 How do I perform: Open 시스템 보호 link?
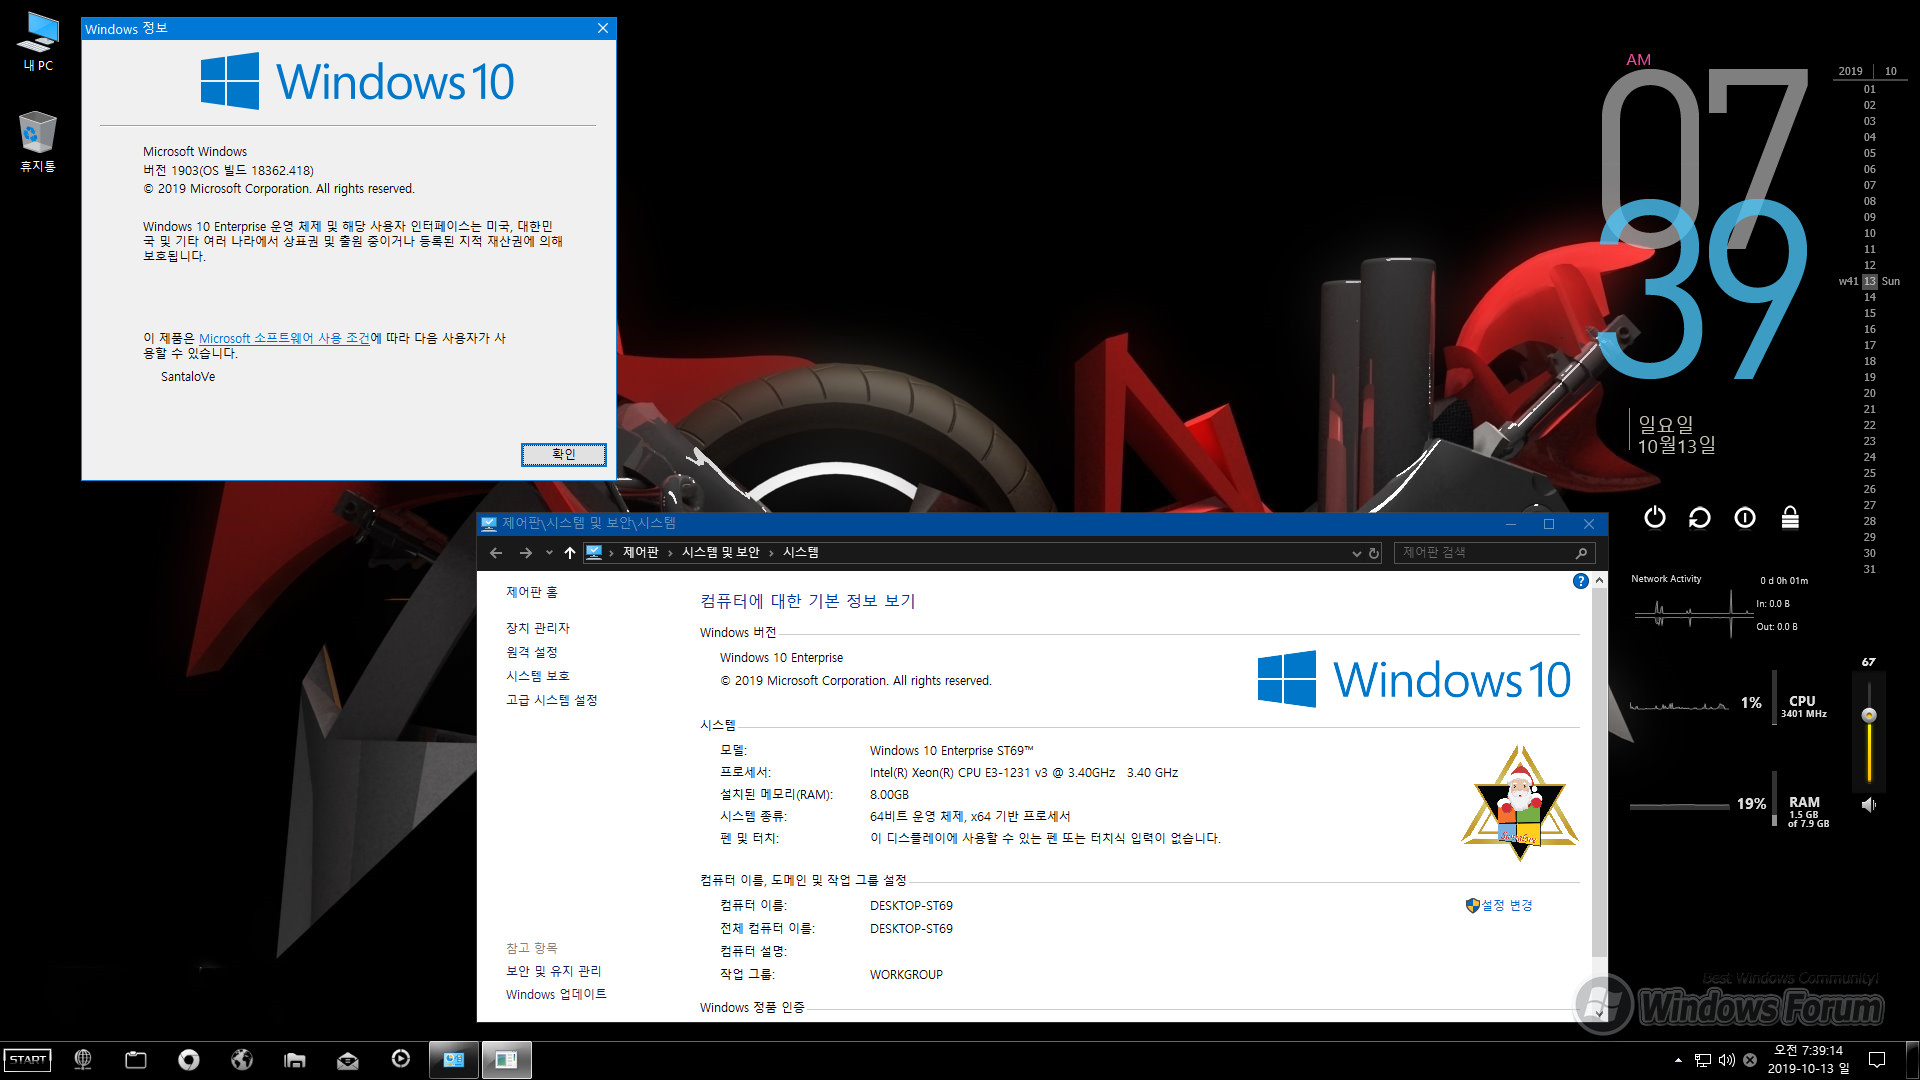[x=538, y=676]
